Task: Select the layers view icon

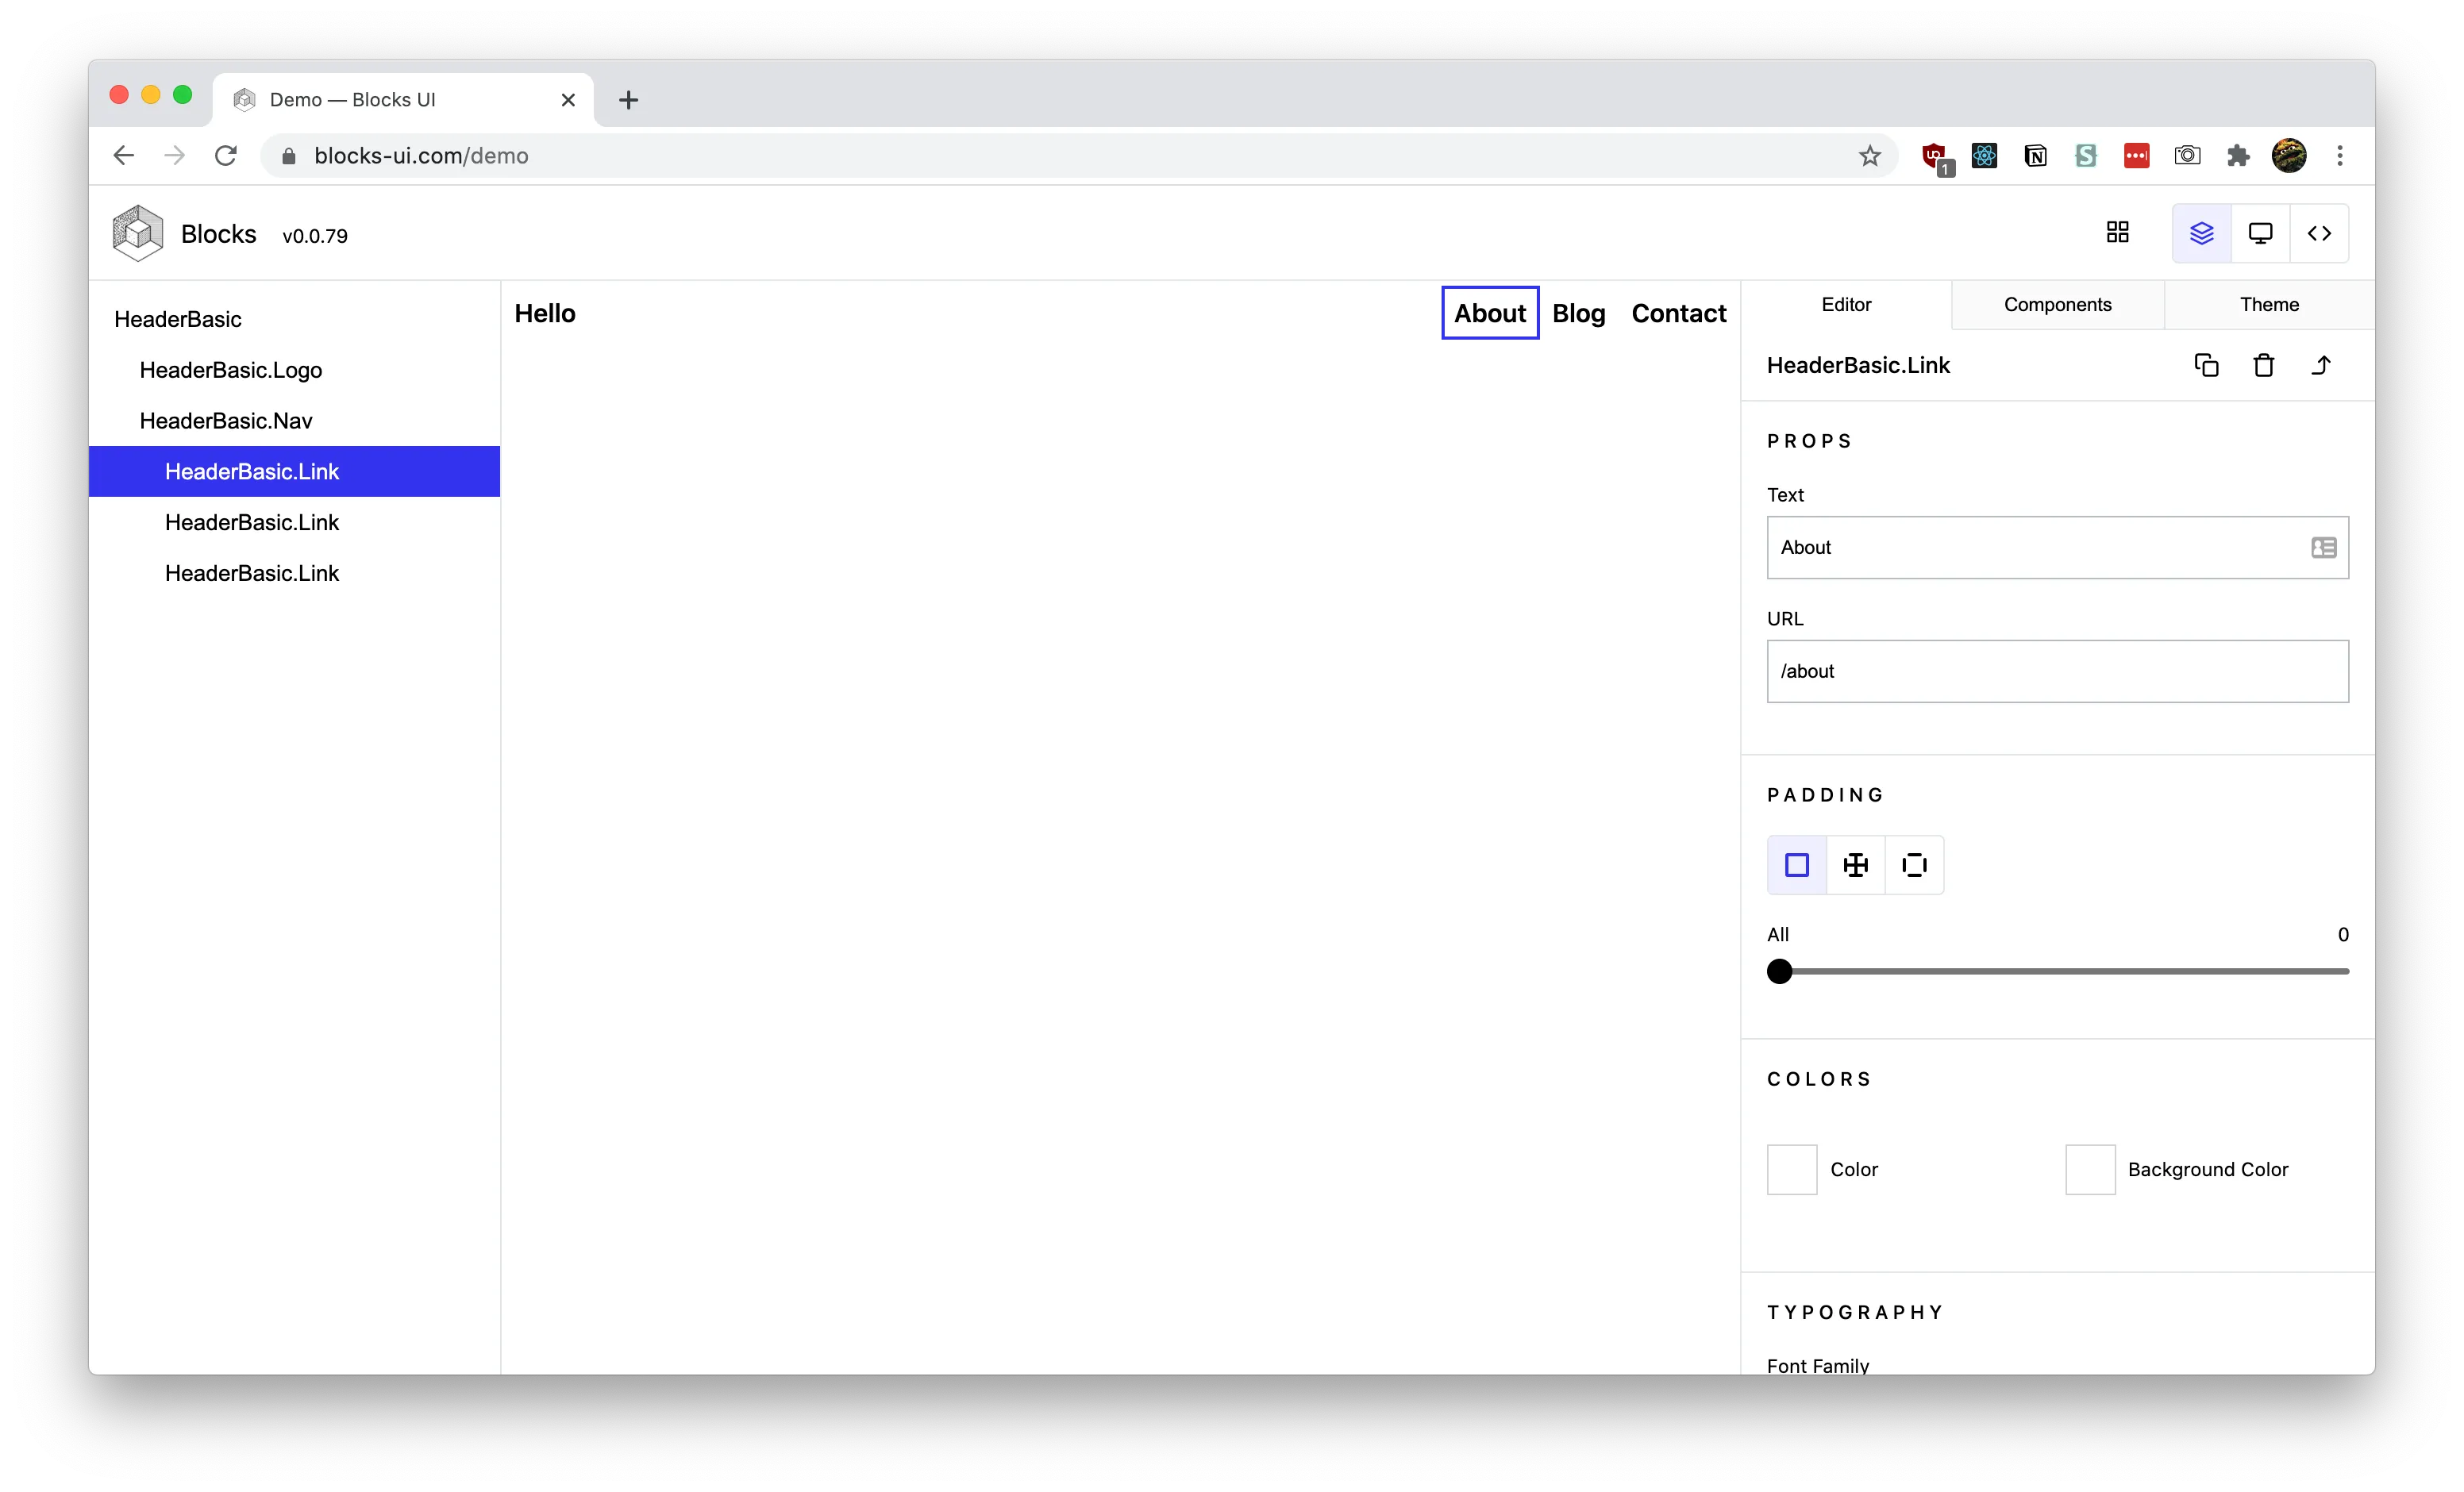Action: click(x=2201, y=233)
